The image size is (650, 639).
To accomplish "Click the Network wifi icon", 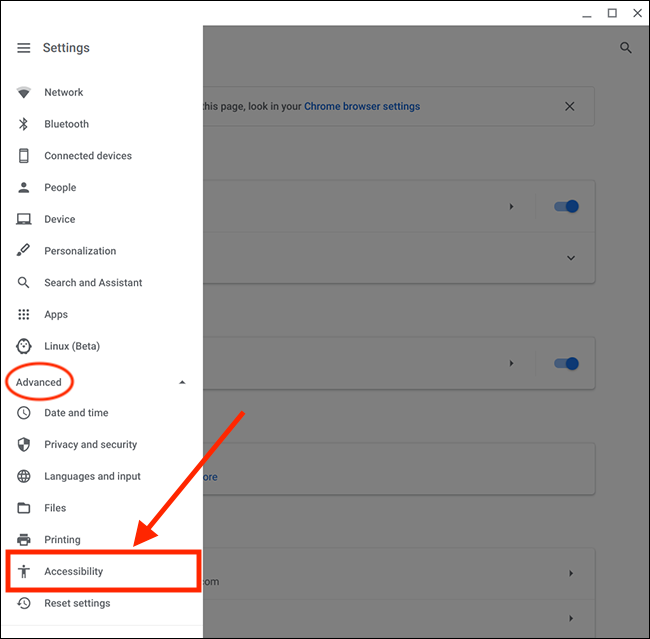I will click(24, 93).
